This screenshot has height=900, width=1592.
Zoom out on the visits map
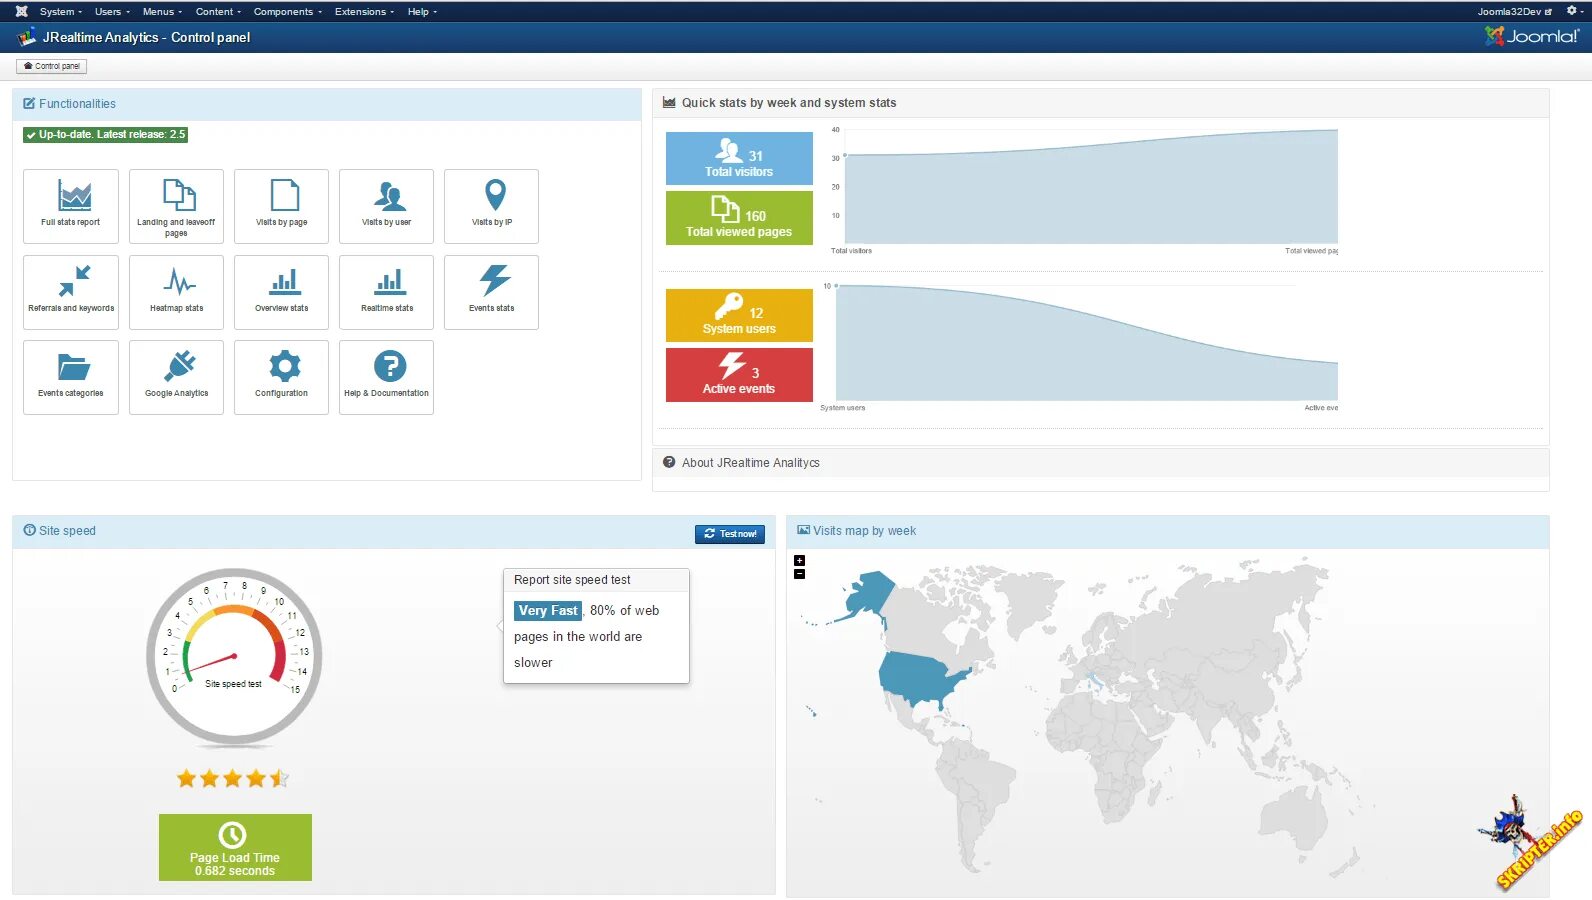[x=799, y=574]
